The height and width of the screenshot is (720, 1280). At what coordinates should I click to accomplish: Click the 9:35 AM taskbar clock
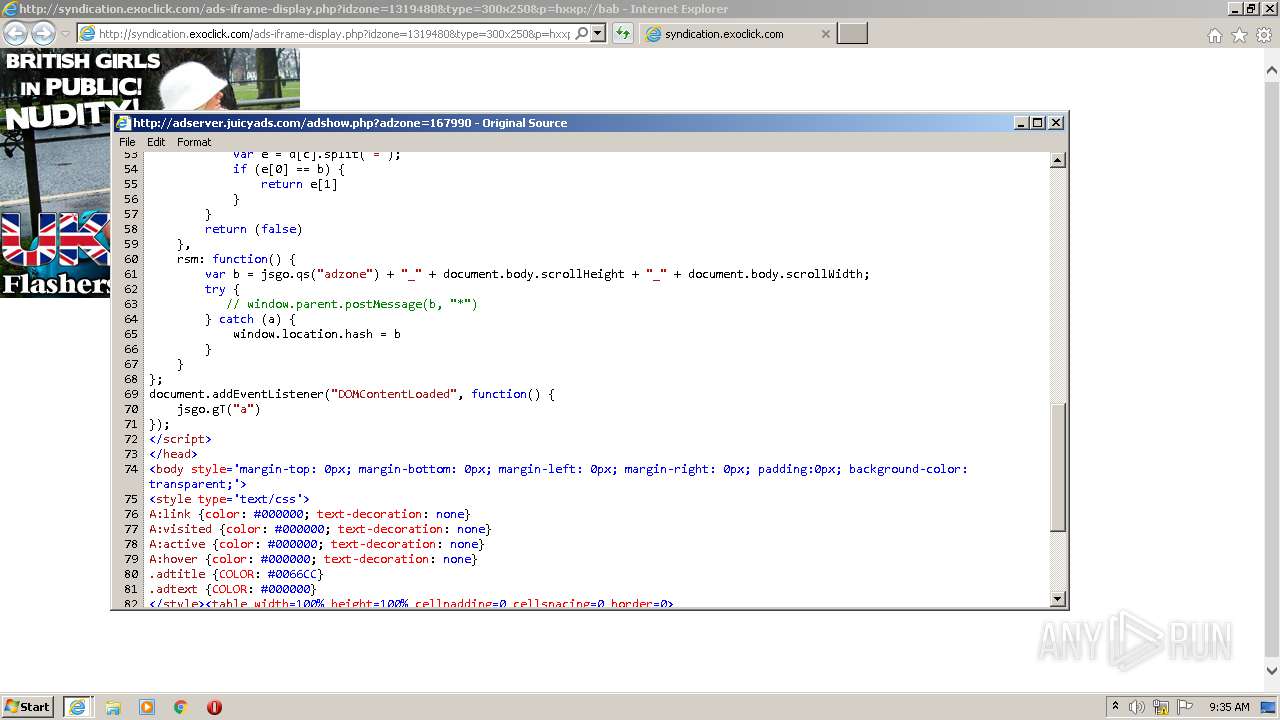tap(1229, 707)
